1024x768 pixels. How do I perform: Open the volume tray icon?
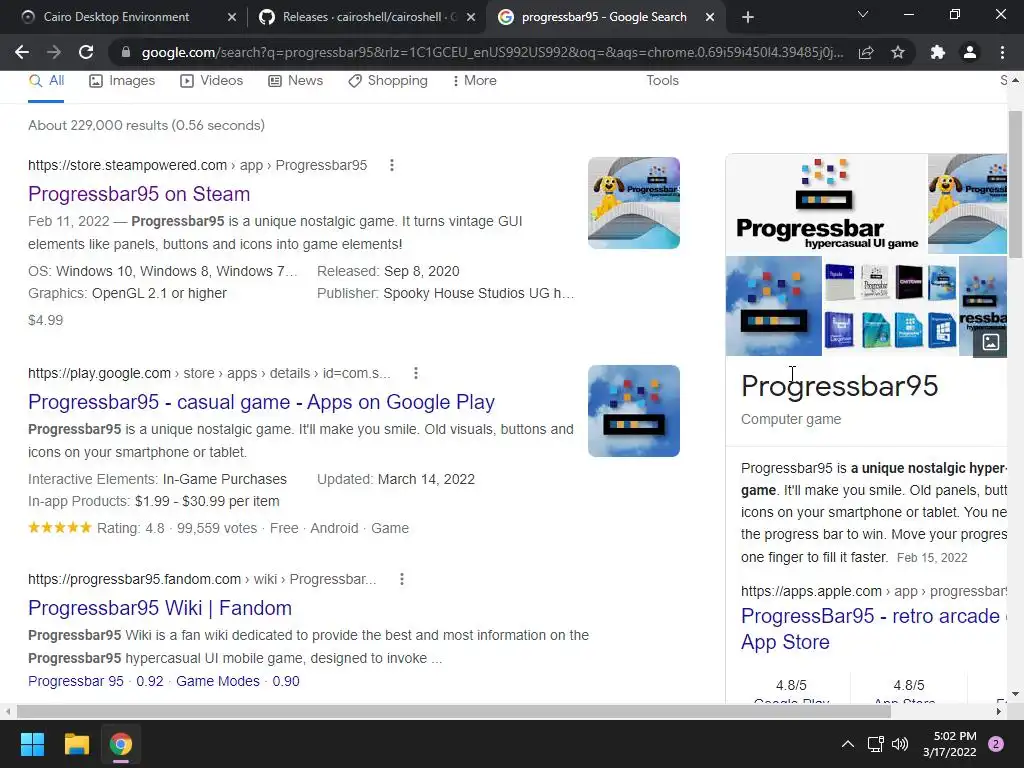click(900, 744)
